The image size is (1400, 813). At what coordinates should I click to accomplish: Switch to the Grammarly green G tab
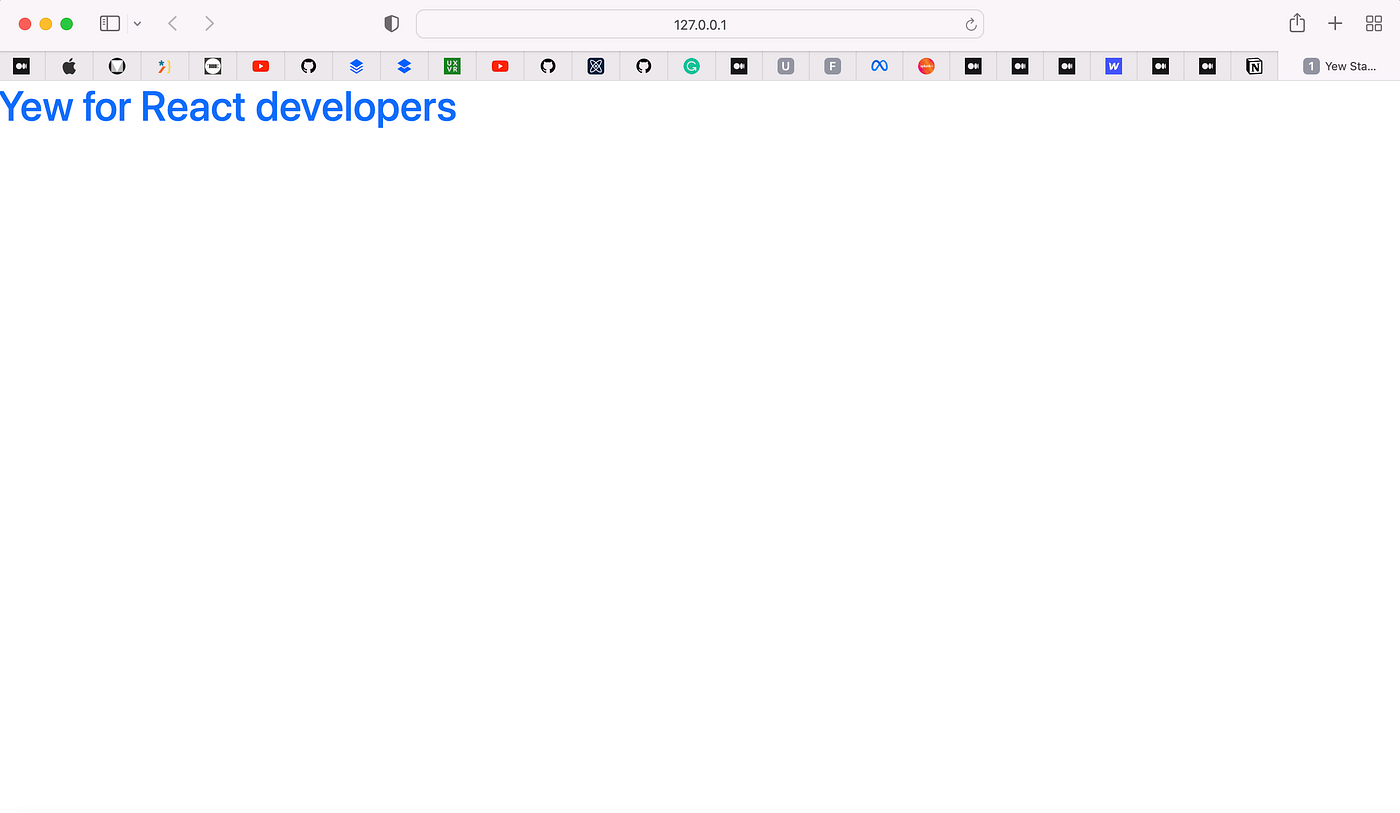(691, 66)
